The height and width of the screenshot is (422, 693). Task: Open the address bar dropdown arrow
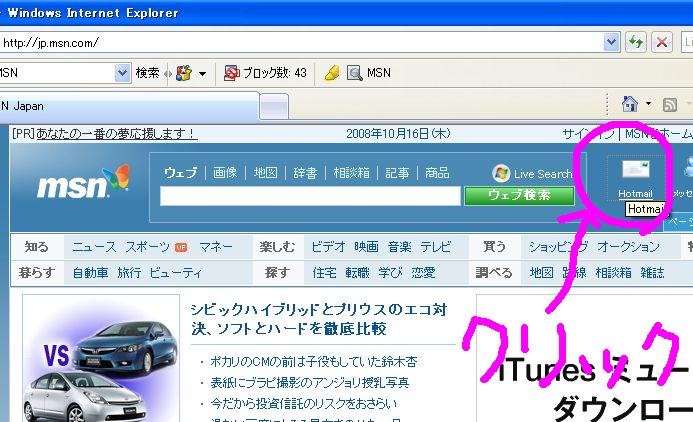tap(611, 42)
